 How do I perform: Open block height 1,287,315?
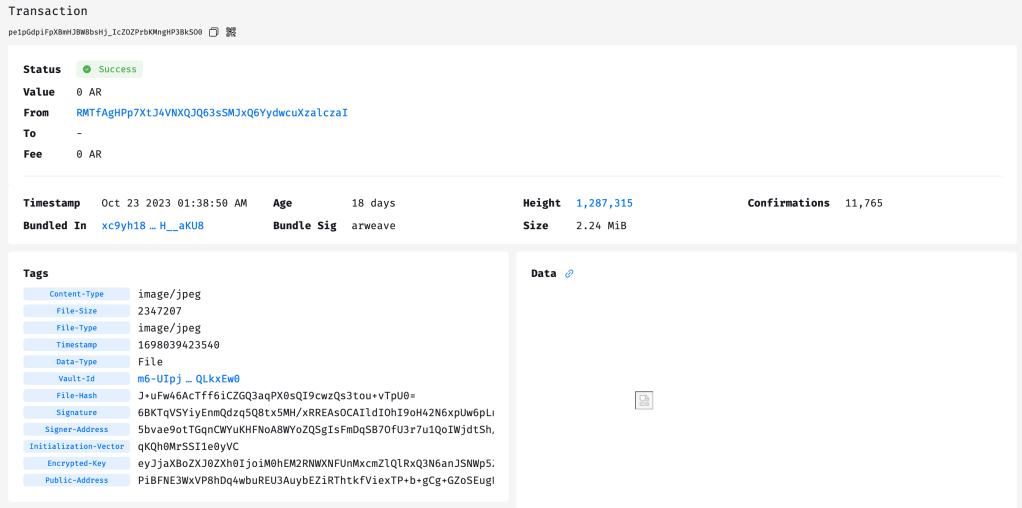click(604, 203)
